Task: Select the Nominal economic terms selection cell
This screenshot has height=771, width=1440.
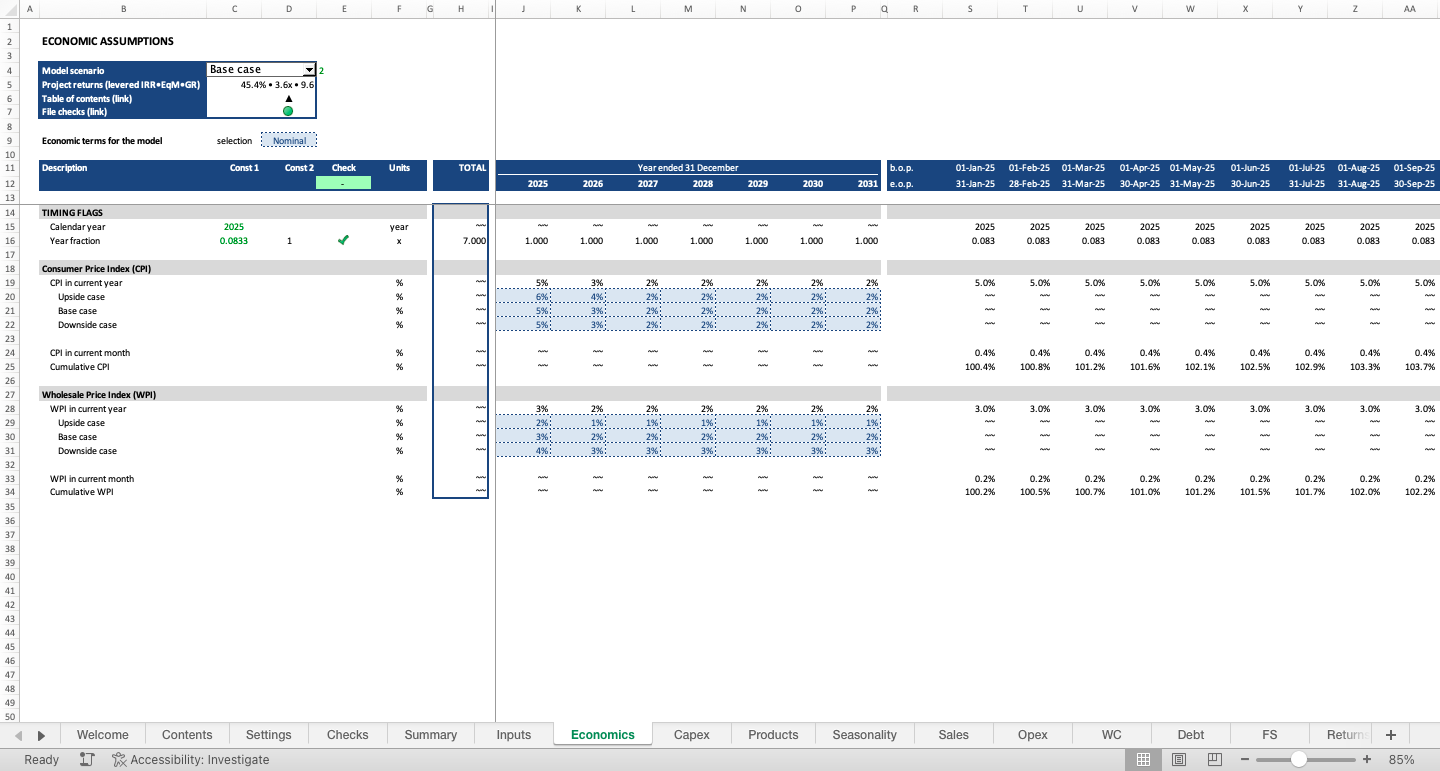Action: coord(289,141)
